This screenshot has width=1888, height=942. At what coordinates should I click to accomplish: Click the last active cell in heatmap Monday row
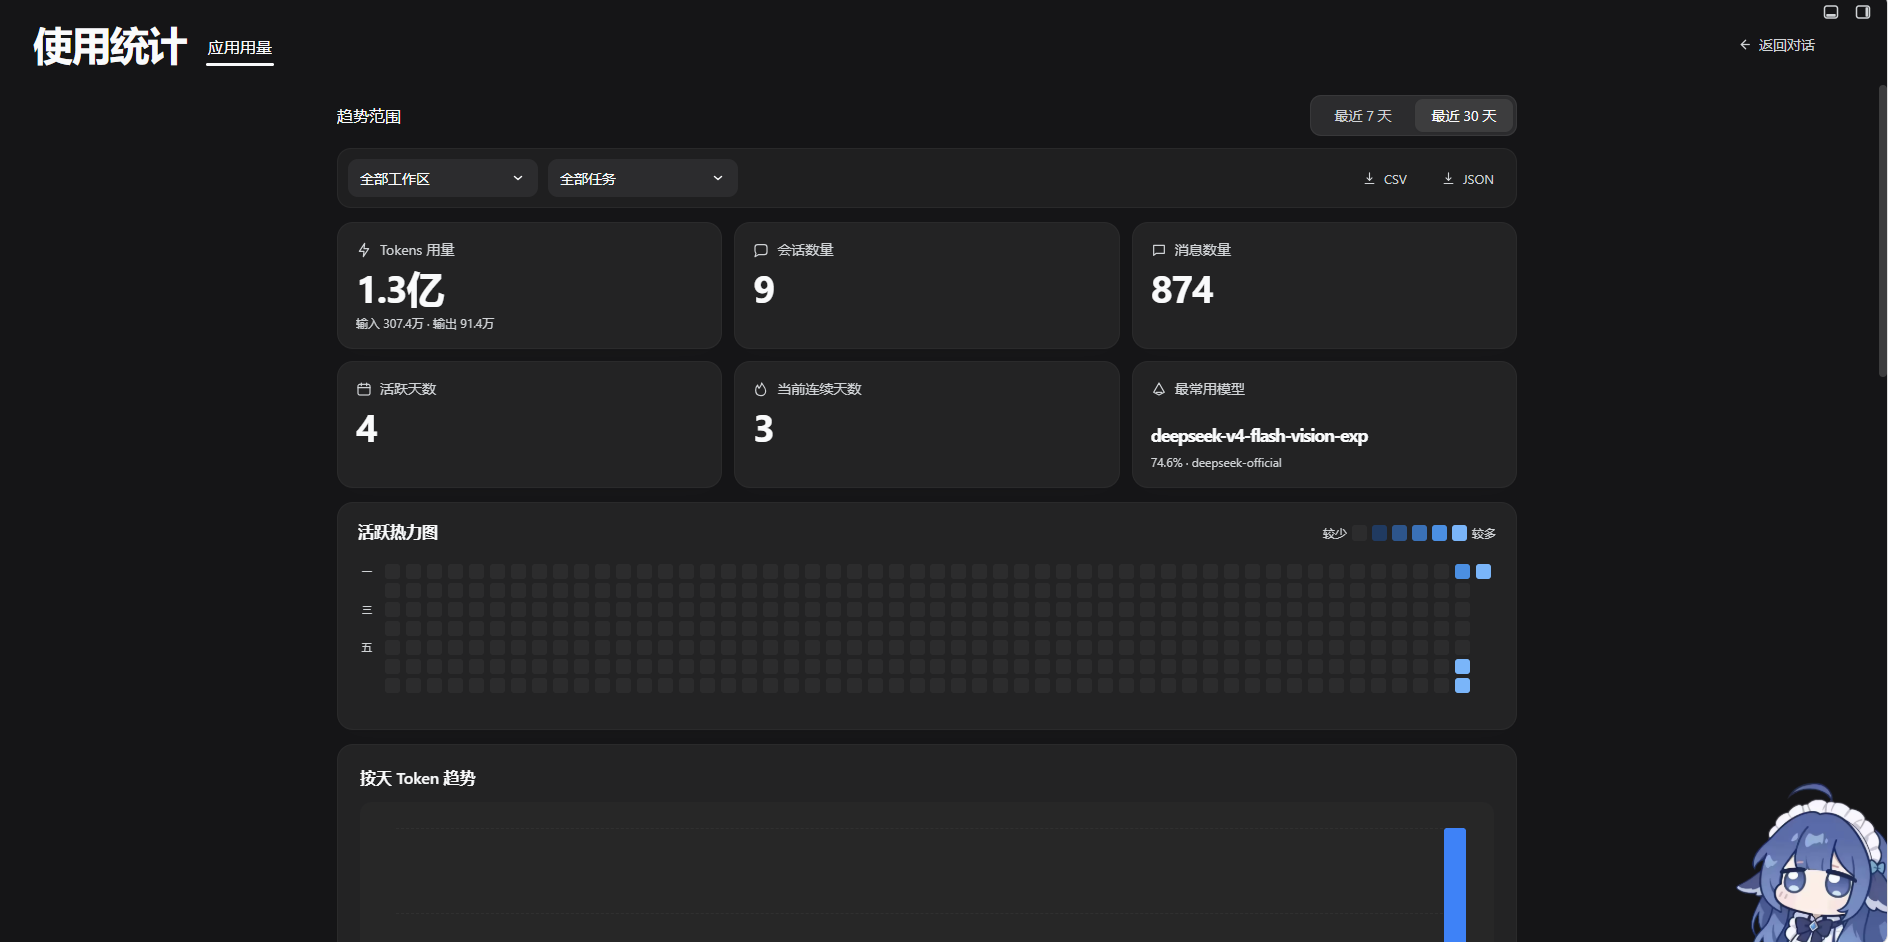tap(1483, 572)
